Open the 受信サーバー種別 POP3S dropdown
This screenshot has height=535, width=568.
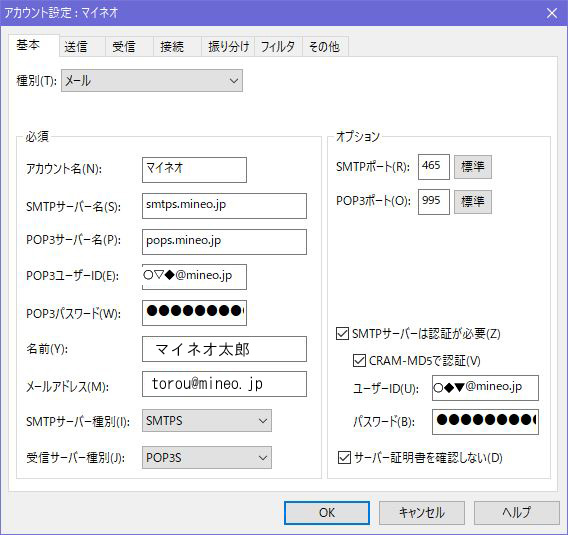click(x=207, y=457)
